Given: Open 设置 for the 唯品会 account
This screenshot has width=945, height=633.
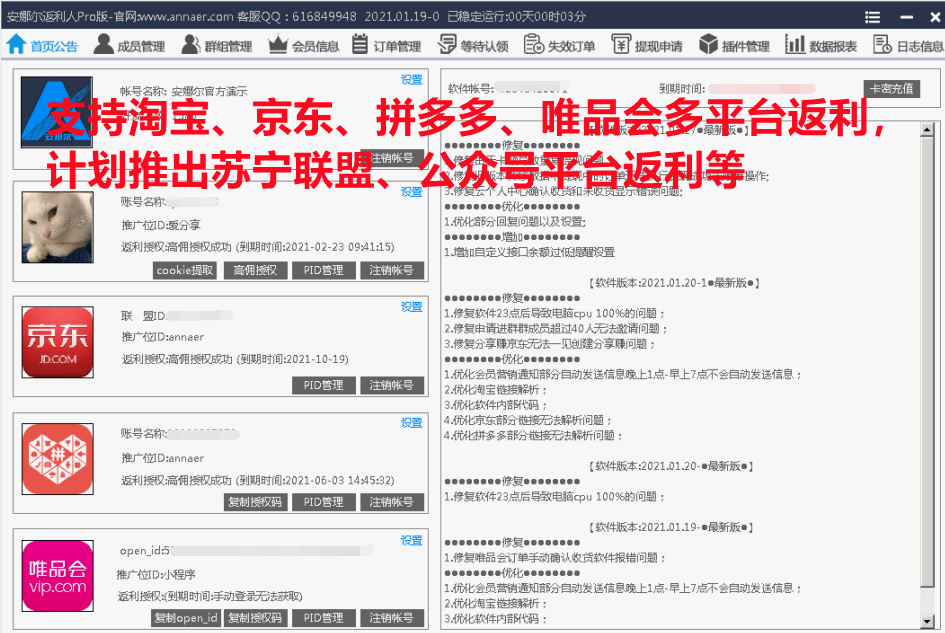Looking at the screenshot, I should 412,541.
